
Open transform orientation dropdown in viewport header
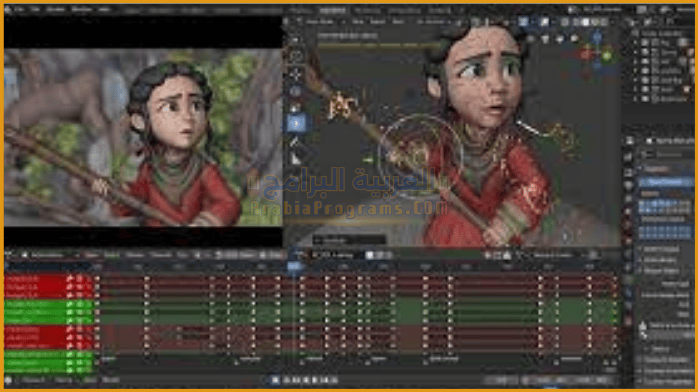pyautogui.click(x=434, y=21)
